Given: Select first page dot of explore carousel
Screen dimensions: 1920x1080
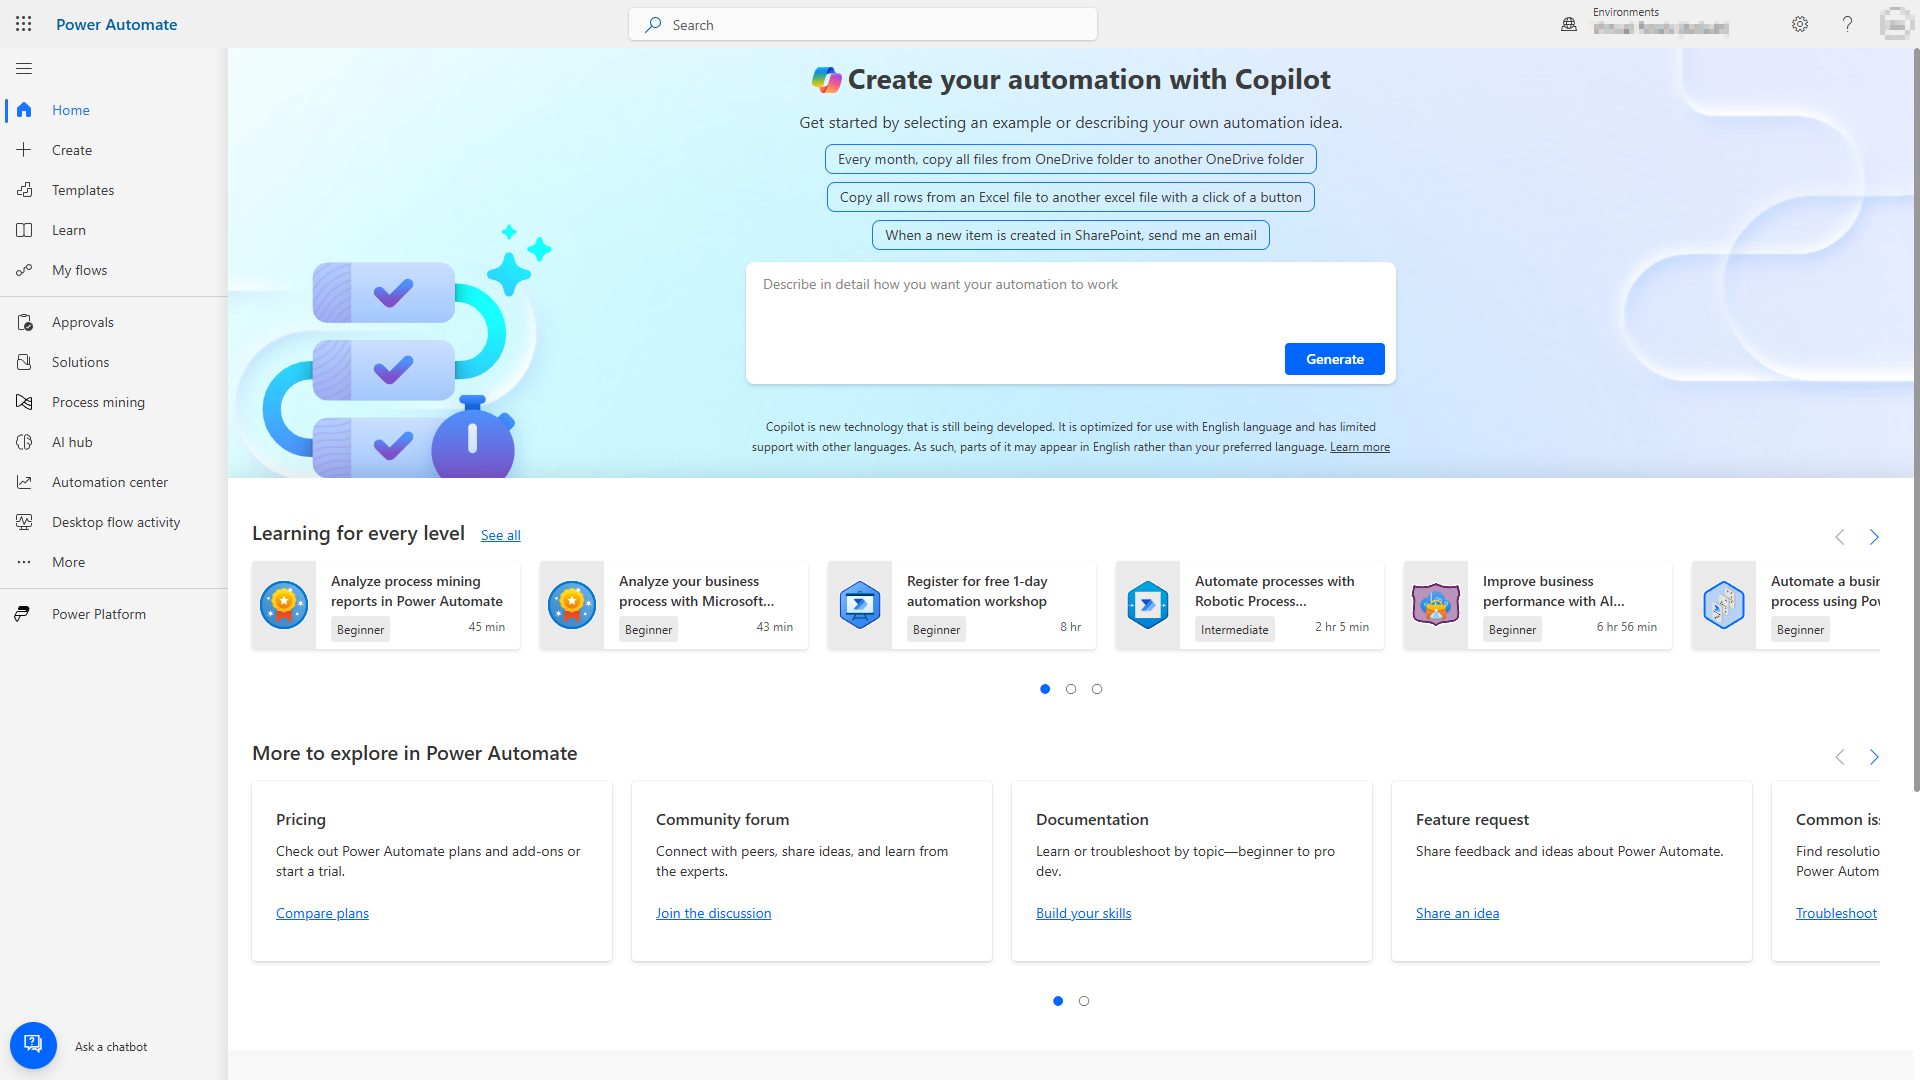Looking at the screenshot, I should pos(1058,1001).
